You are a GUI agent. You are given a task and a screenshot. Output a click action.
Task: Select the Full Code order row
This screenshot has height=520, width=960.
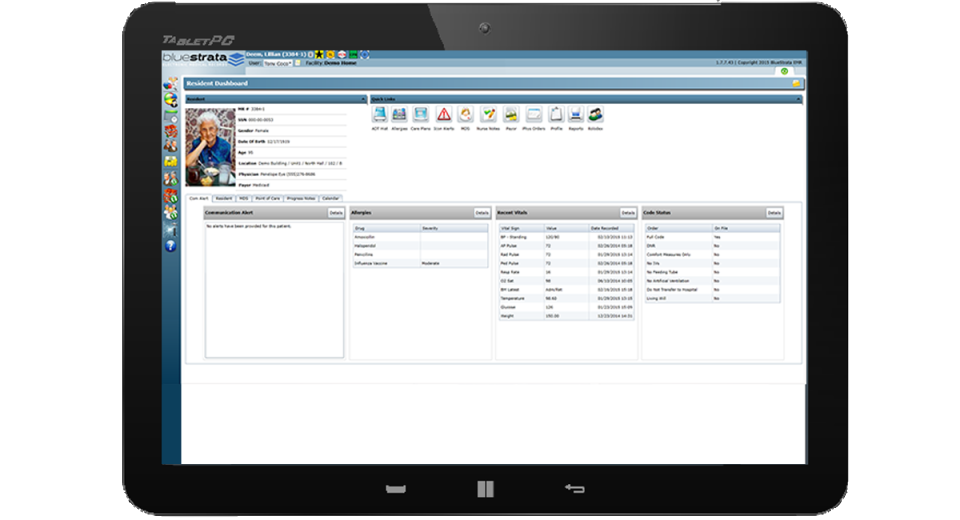(x=713, y=237)
